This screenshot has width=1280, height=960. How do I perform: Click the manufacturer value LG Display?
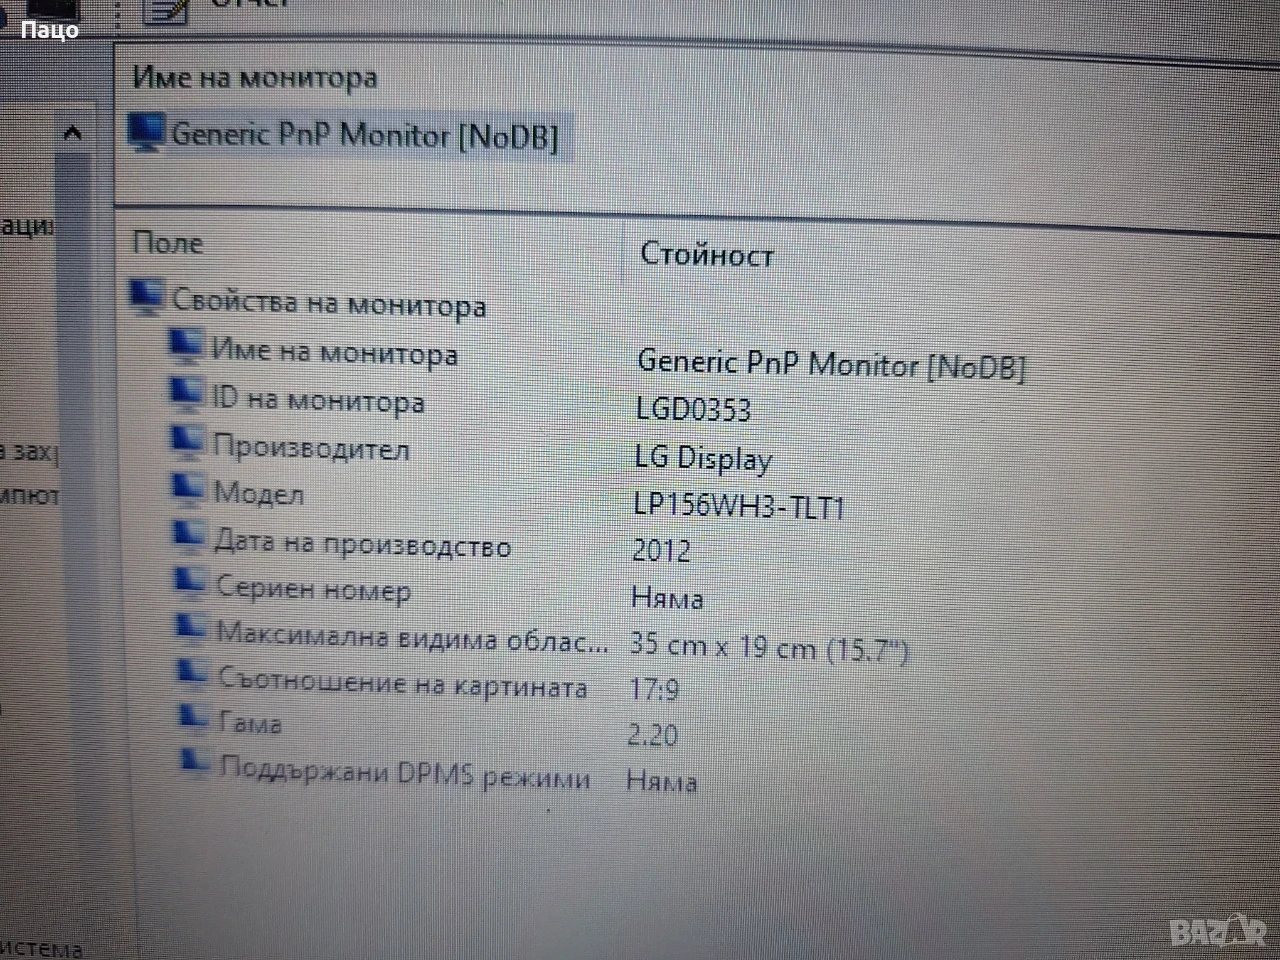703,459
